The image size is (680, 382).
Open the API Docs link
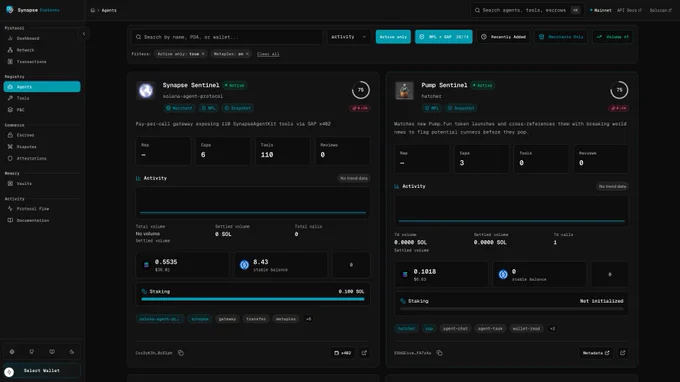(x=629, y=10)
